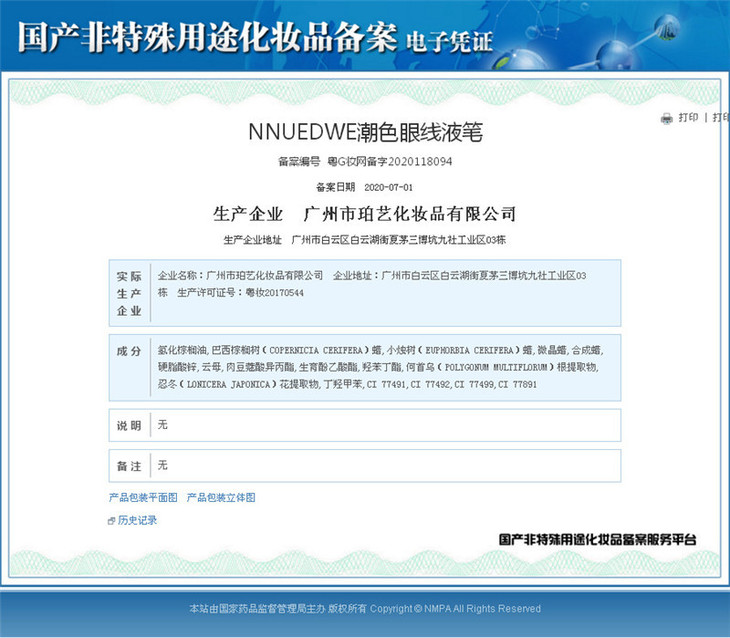730x638 pixels.
Task: Click the history record popup icon
Action: pos(111,521)
